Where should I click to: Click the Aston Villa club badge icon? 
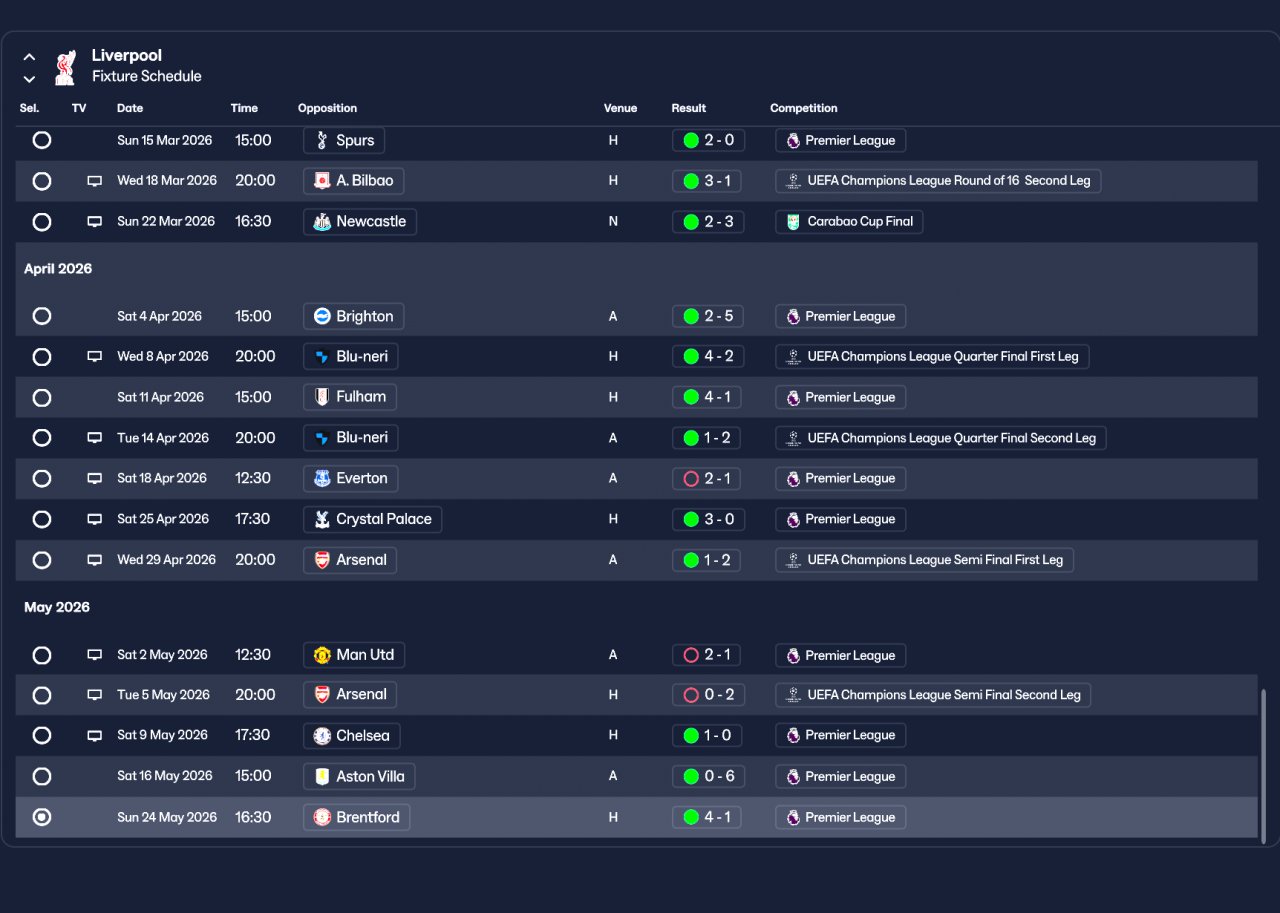322,776
